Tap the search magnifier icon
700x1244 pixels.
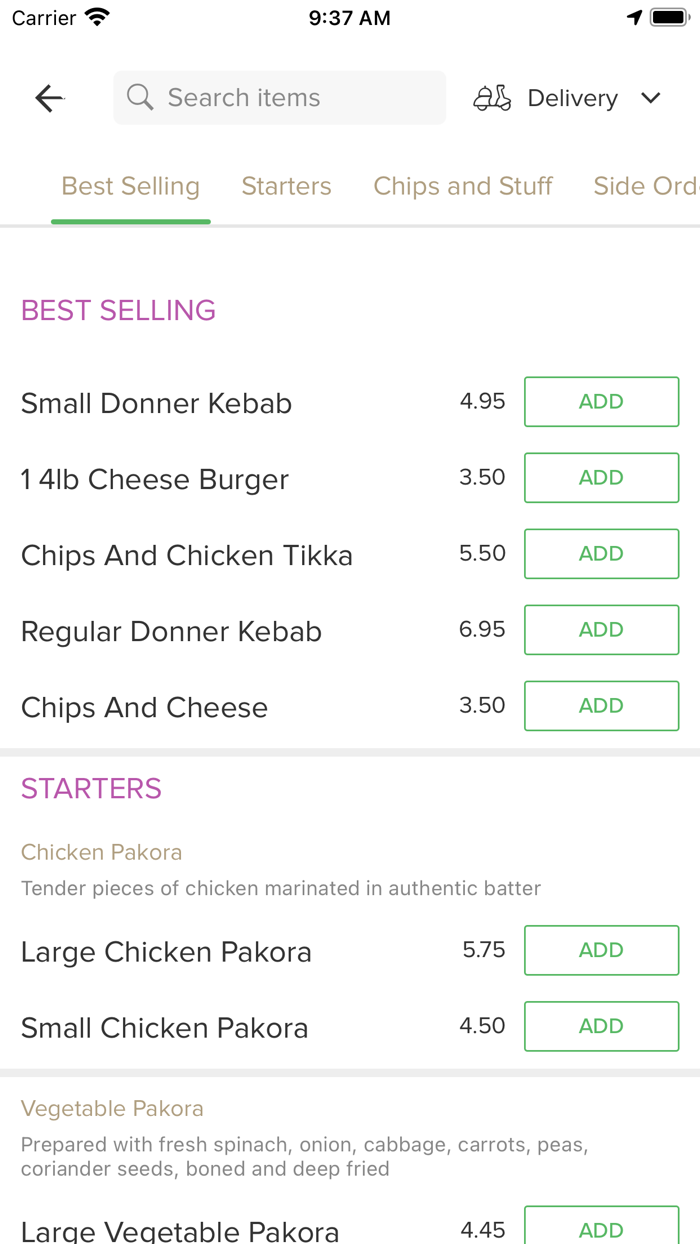(140, 98)
